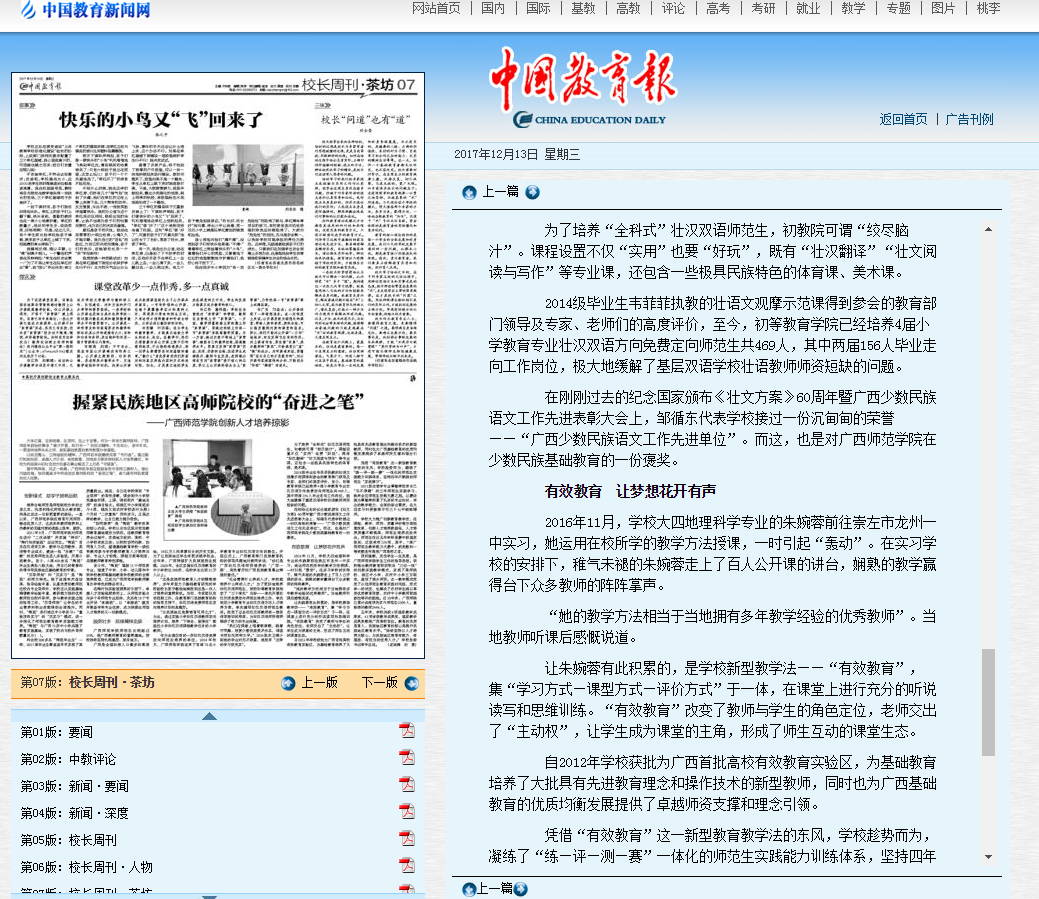Open 基教 in top navigation
Image resolution: width=1039 pixels, height=899 pixels.
583,9
